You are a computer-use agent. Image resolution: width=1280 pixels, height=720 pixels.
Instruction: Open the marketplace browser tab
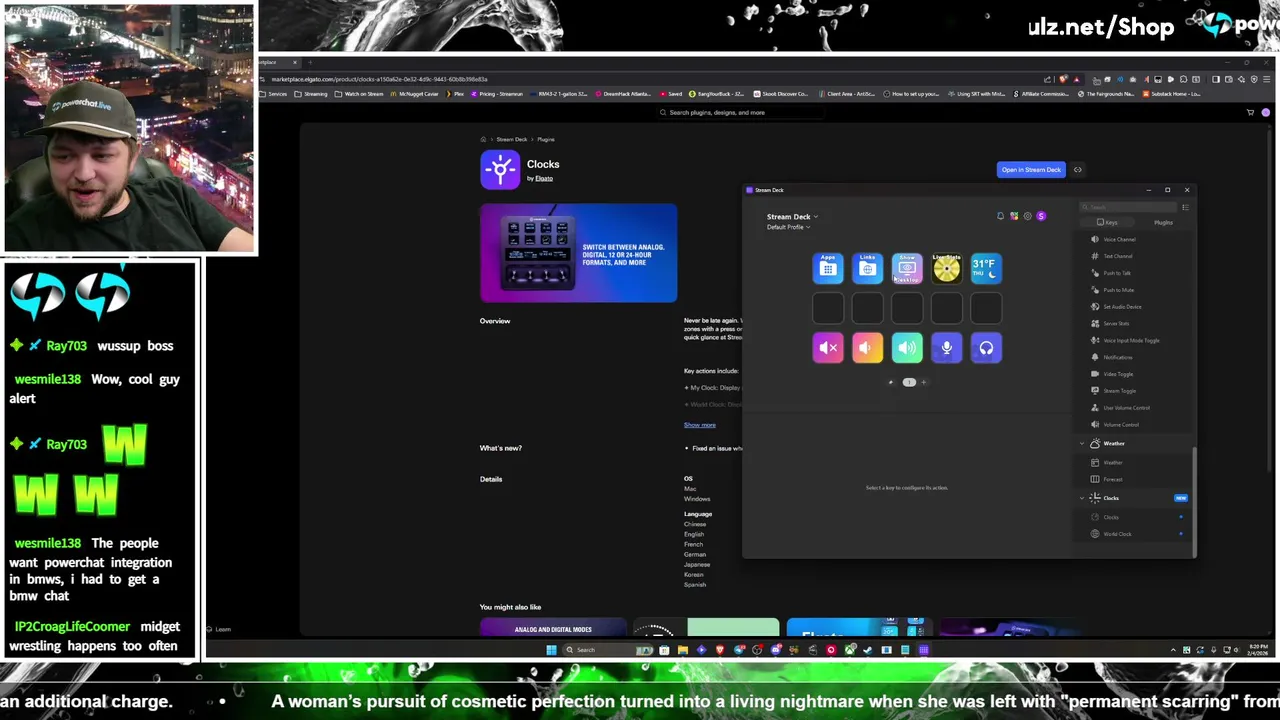(282, 63)
